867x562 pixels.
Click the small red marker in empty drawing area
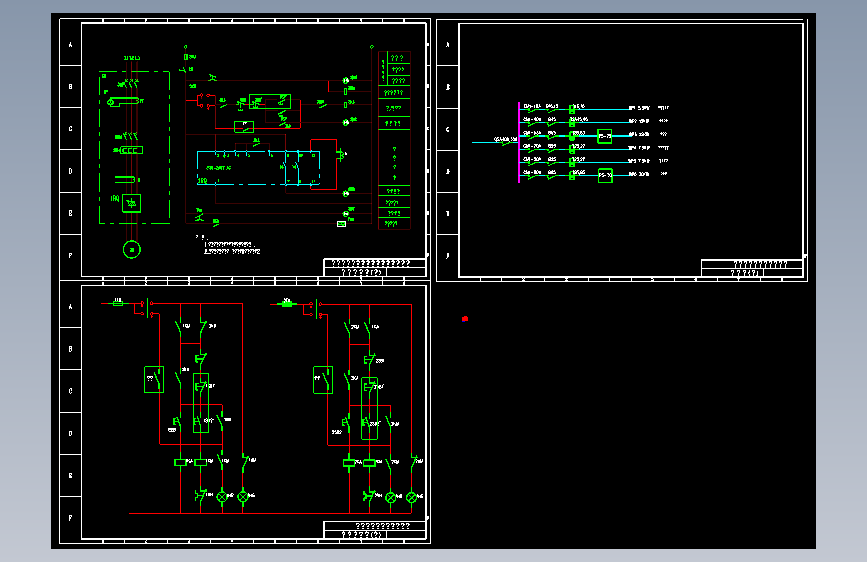[x=465, y=319]
